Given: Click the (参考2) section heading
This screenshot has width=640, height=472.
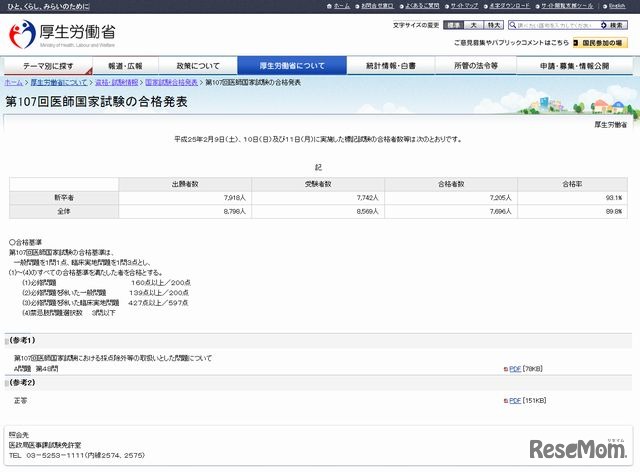Looking at the screenshot, I should coord(22,383).
